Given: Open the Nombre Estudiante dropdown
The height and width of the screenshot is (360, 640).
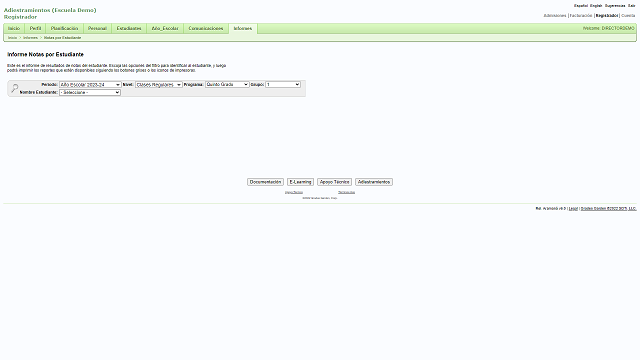Looking at the screenshot, I should tap(90, 93).
